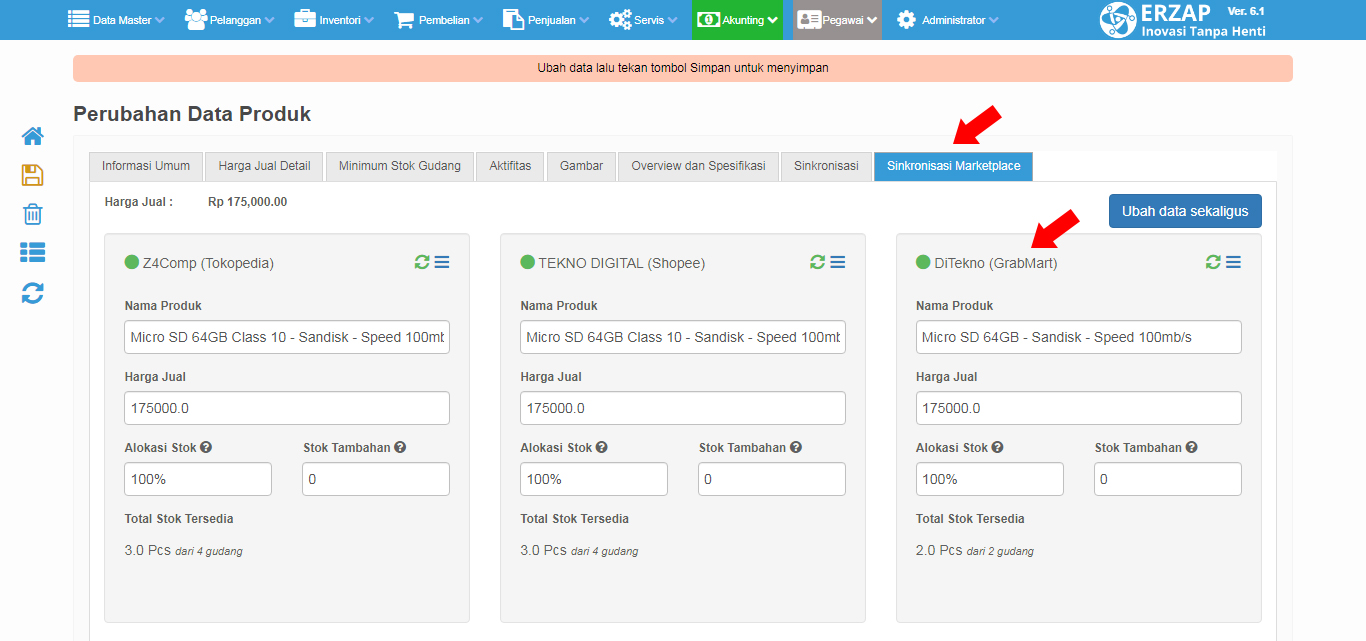Edit Nama Produk field in GrabMart card
The height and width of the screenshot is (641, 1366).
tap(1079, 337)
